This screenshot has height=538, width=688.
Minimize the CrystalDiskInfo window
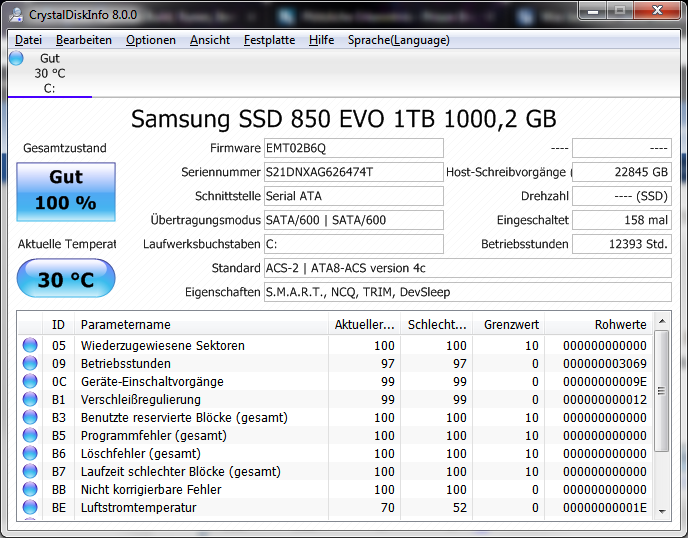point(594,11)
